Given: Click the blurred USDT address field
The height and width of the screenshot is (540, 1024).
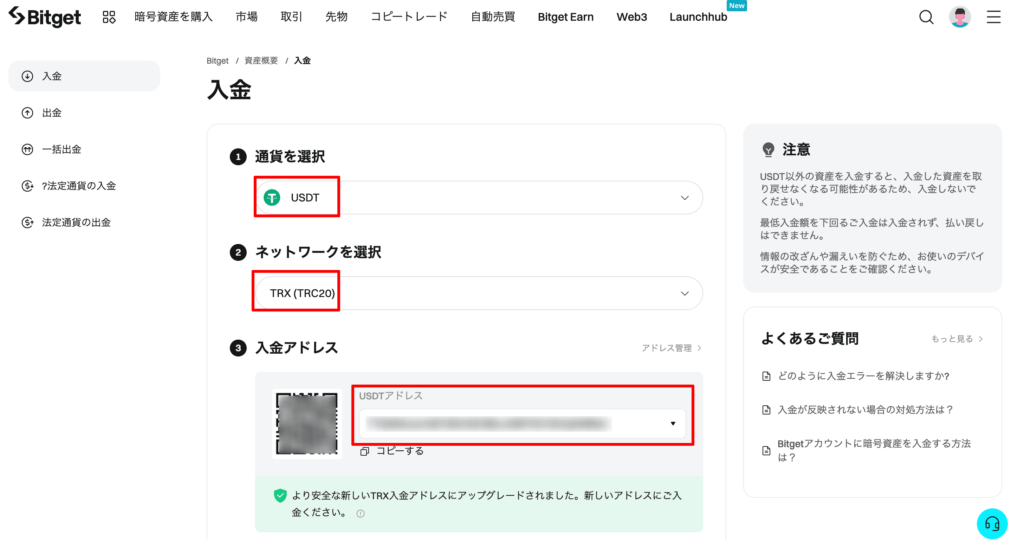Looking at the screenshot, I should pos(522,424).
